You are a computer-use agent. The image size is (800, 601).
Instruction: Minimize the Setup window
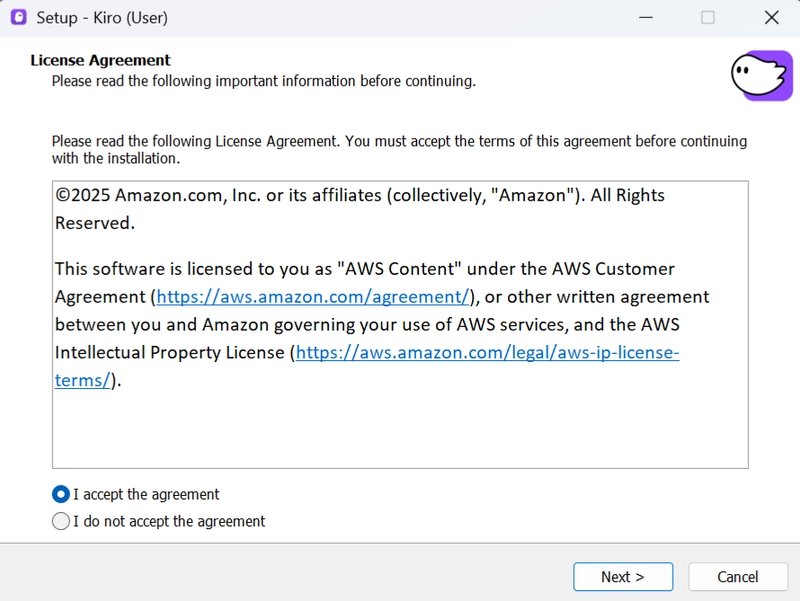click(645, 17)
